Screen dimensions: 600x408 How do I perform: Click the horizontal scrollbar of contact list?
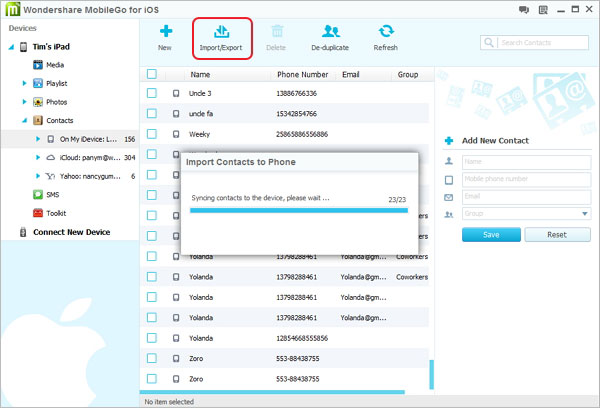coord(272,392)
